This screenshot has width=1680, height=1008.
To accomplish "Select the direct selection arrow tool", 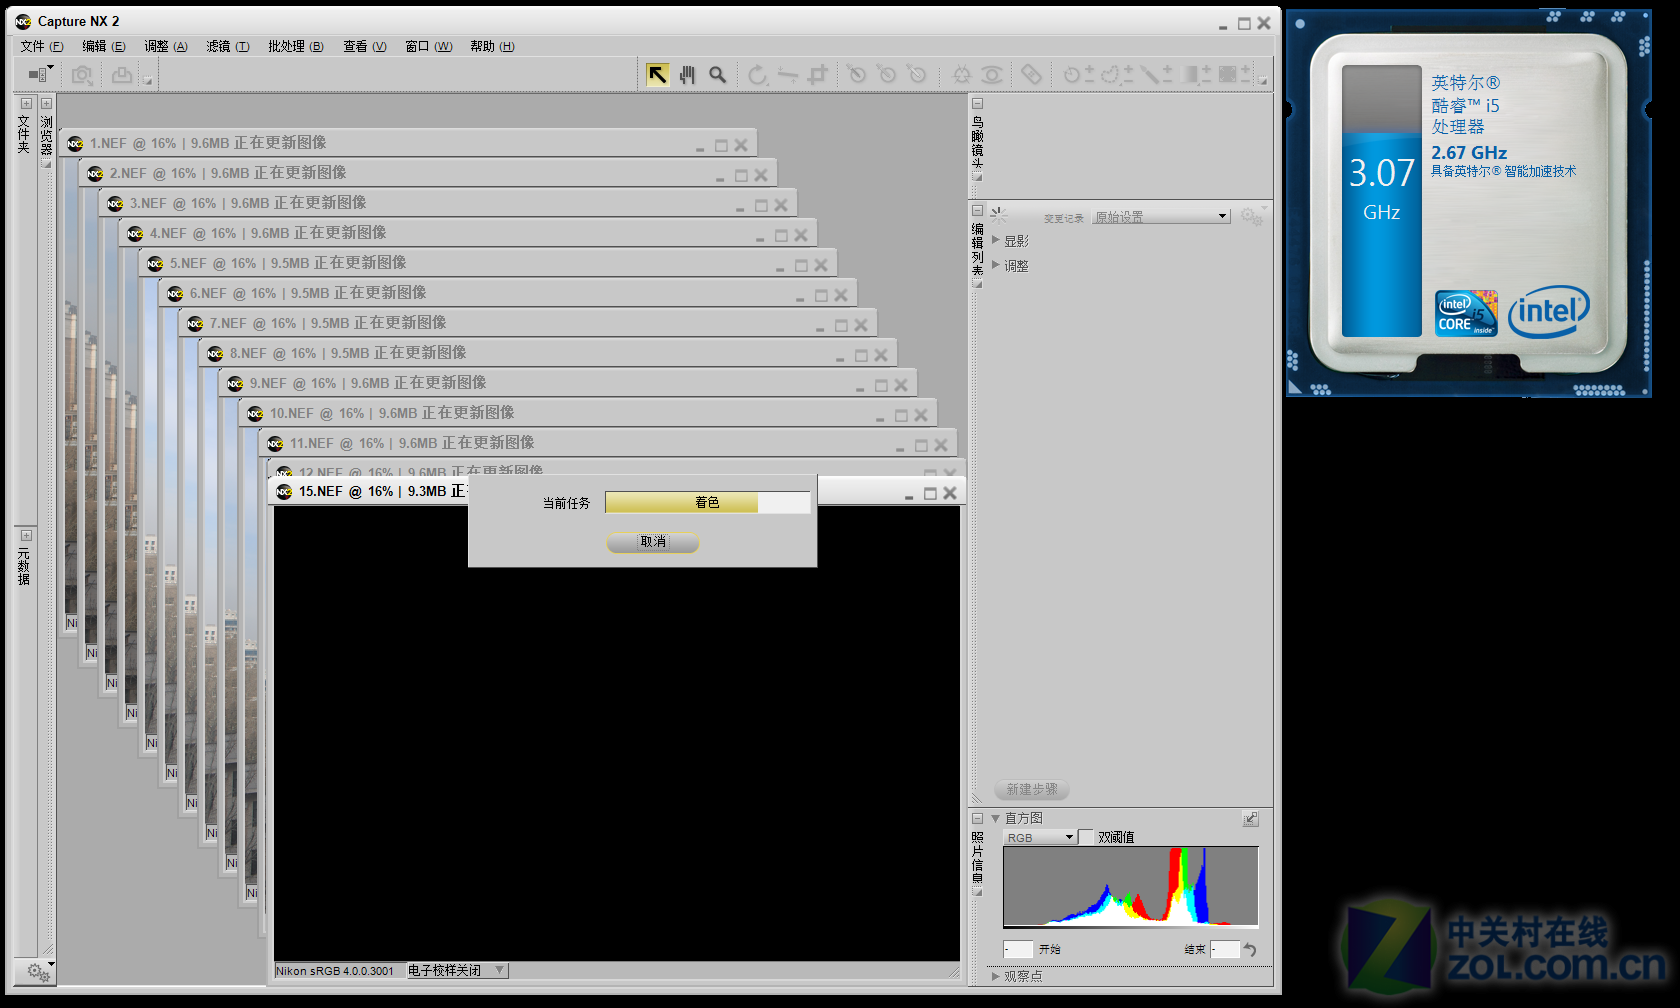I will (x=657, y=75).
